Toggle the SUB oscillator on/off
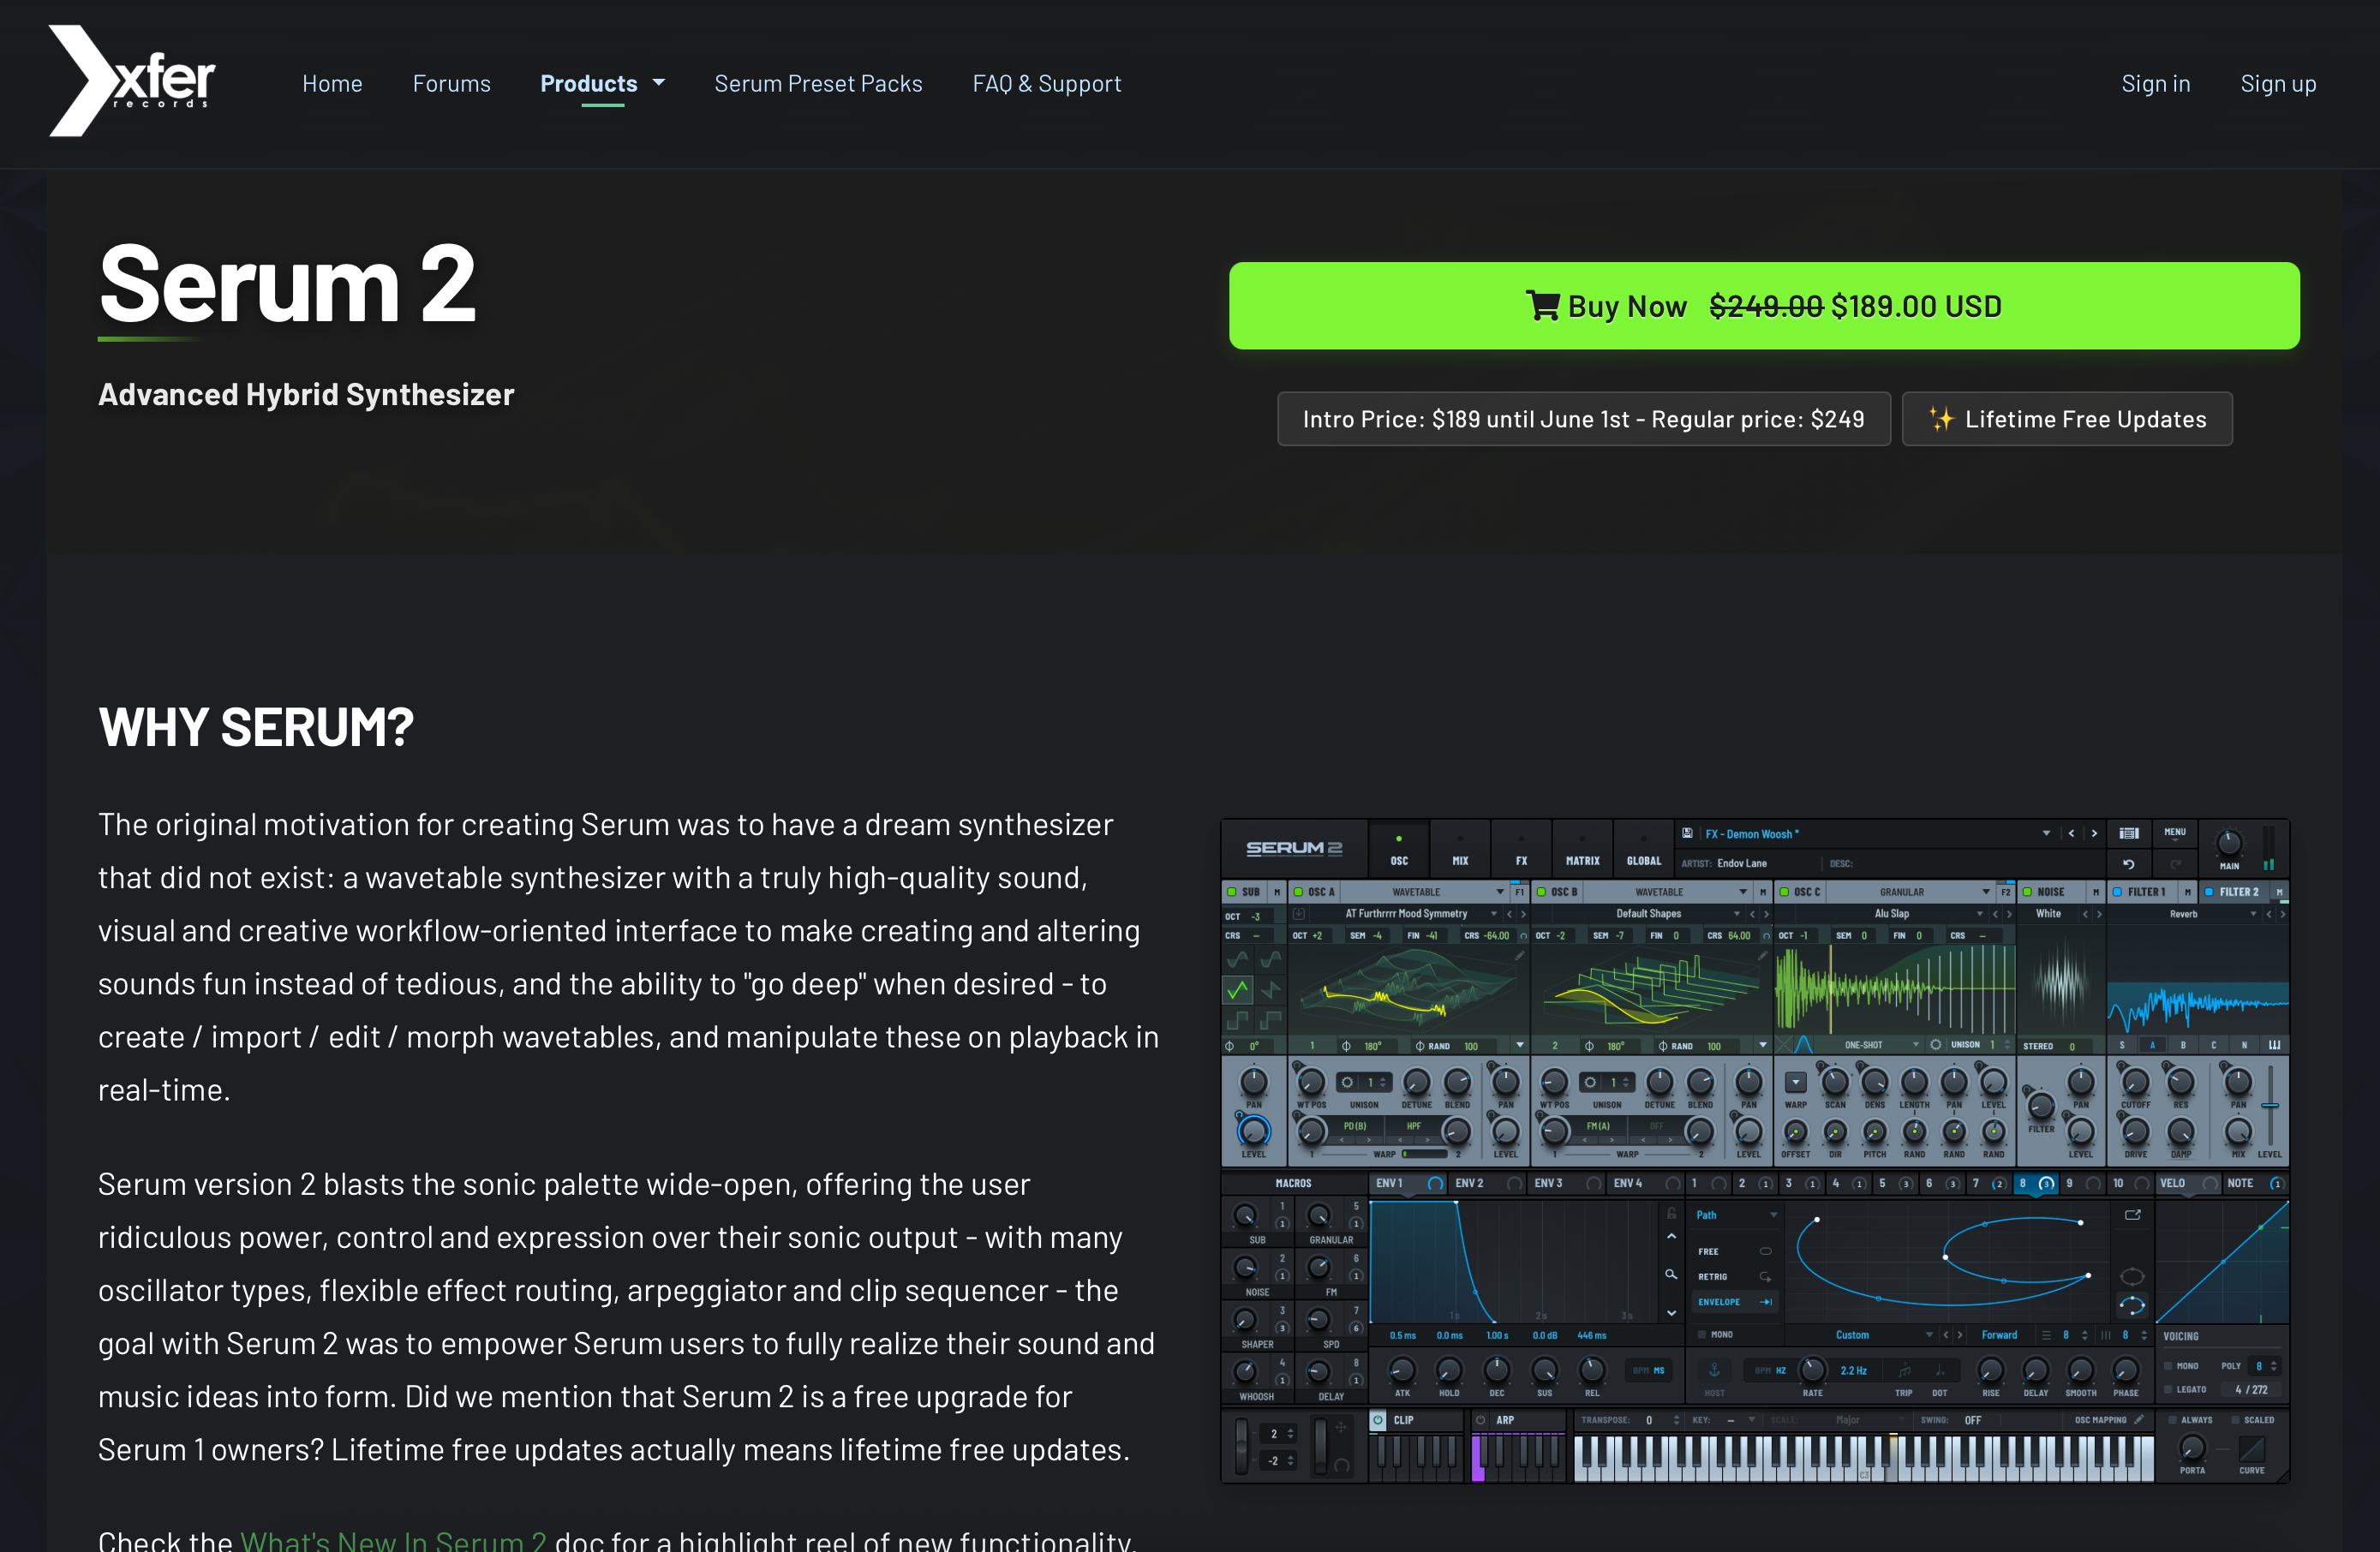 click(x=1232, y=892)
